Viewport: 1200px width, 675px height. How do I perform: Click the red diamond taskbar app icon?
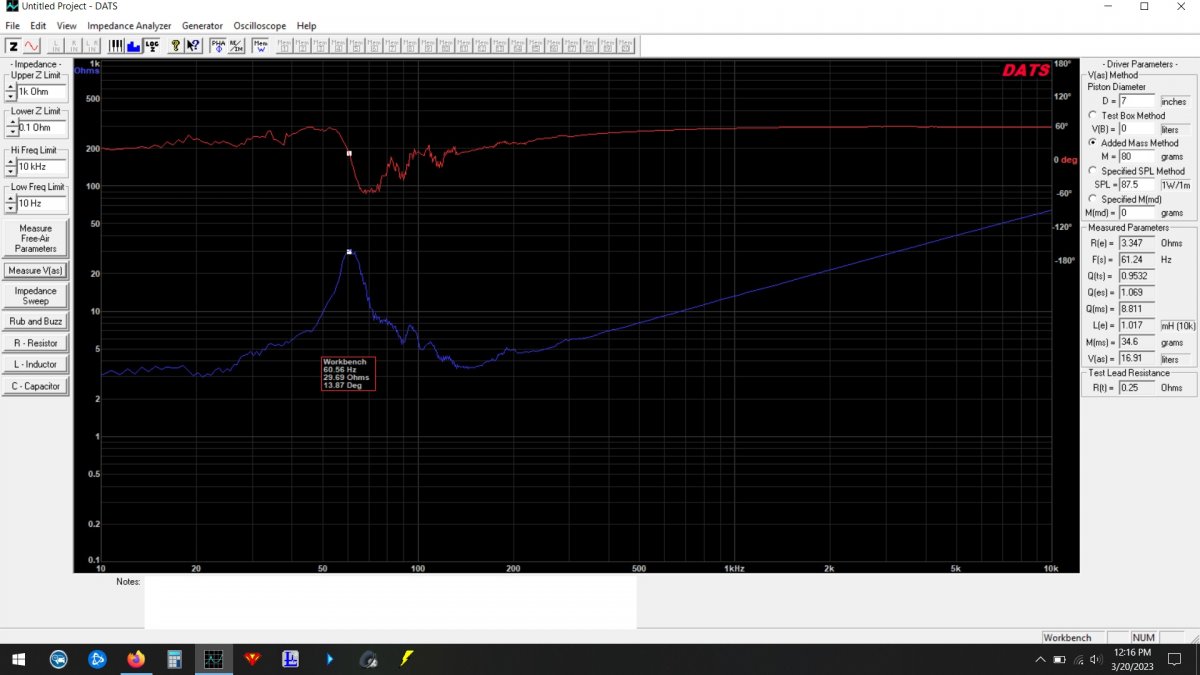pyautogui.click(x=252, y=659)
